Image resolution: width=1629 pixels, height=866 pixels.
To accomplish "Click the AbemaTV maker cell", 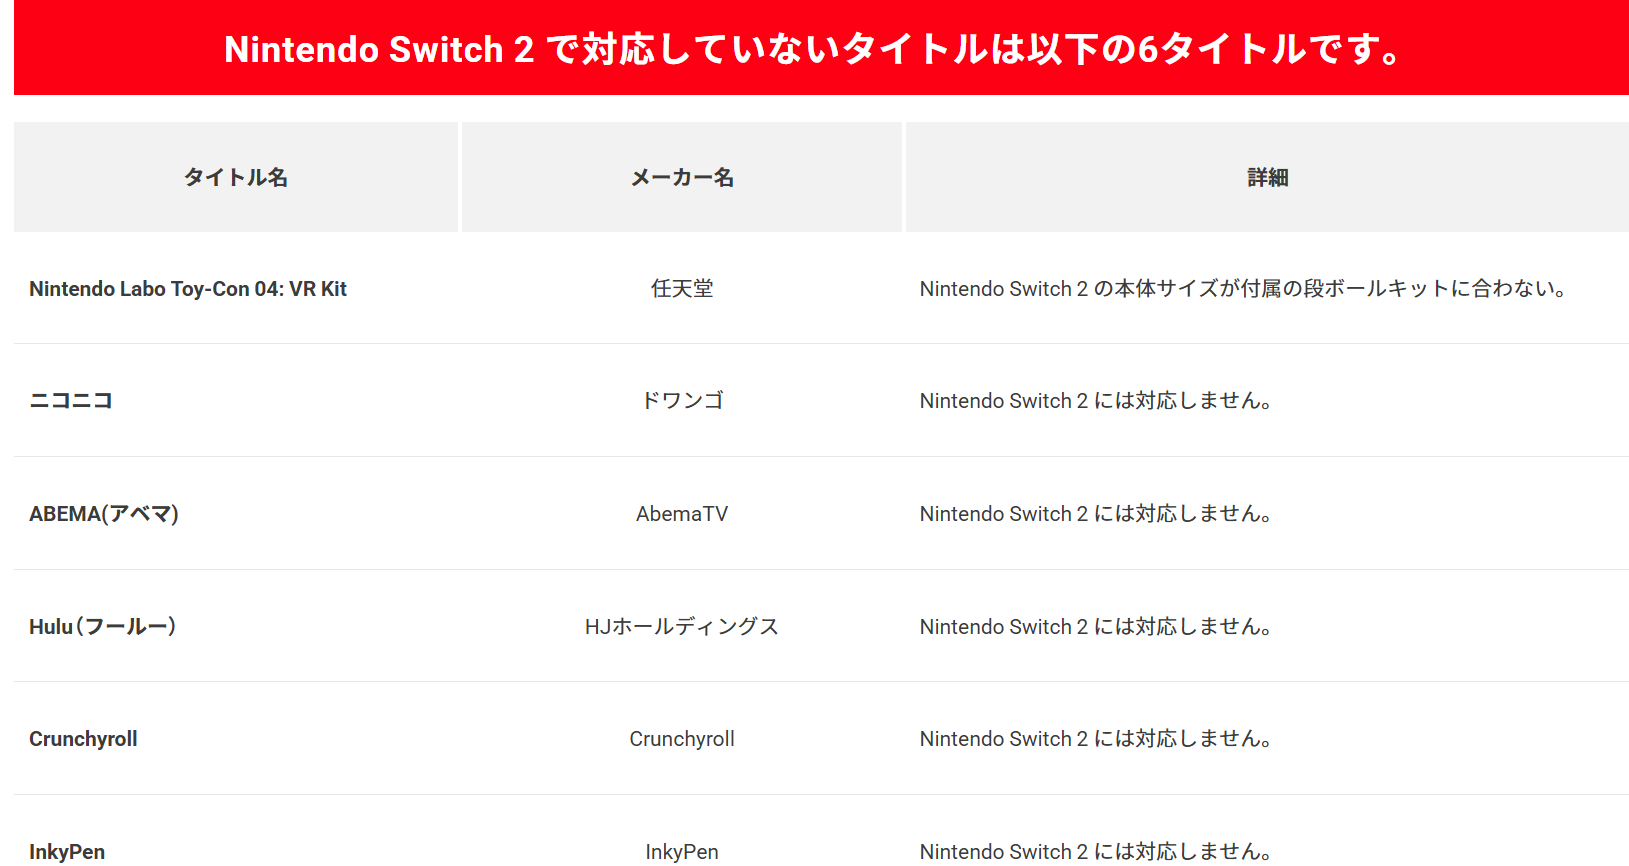I will [682, 514].
